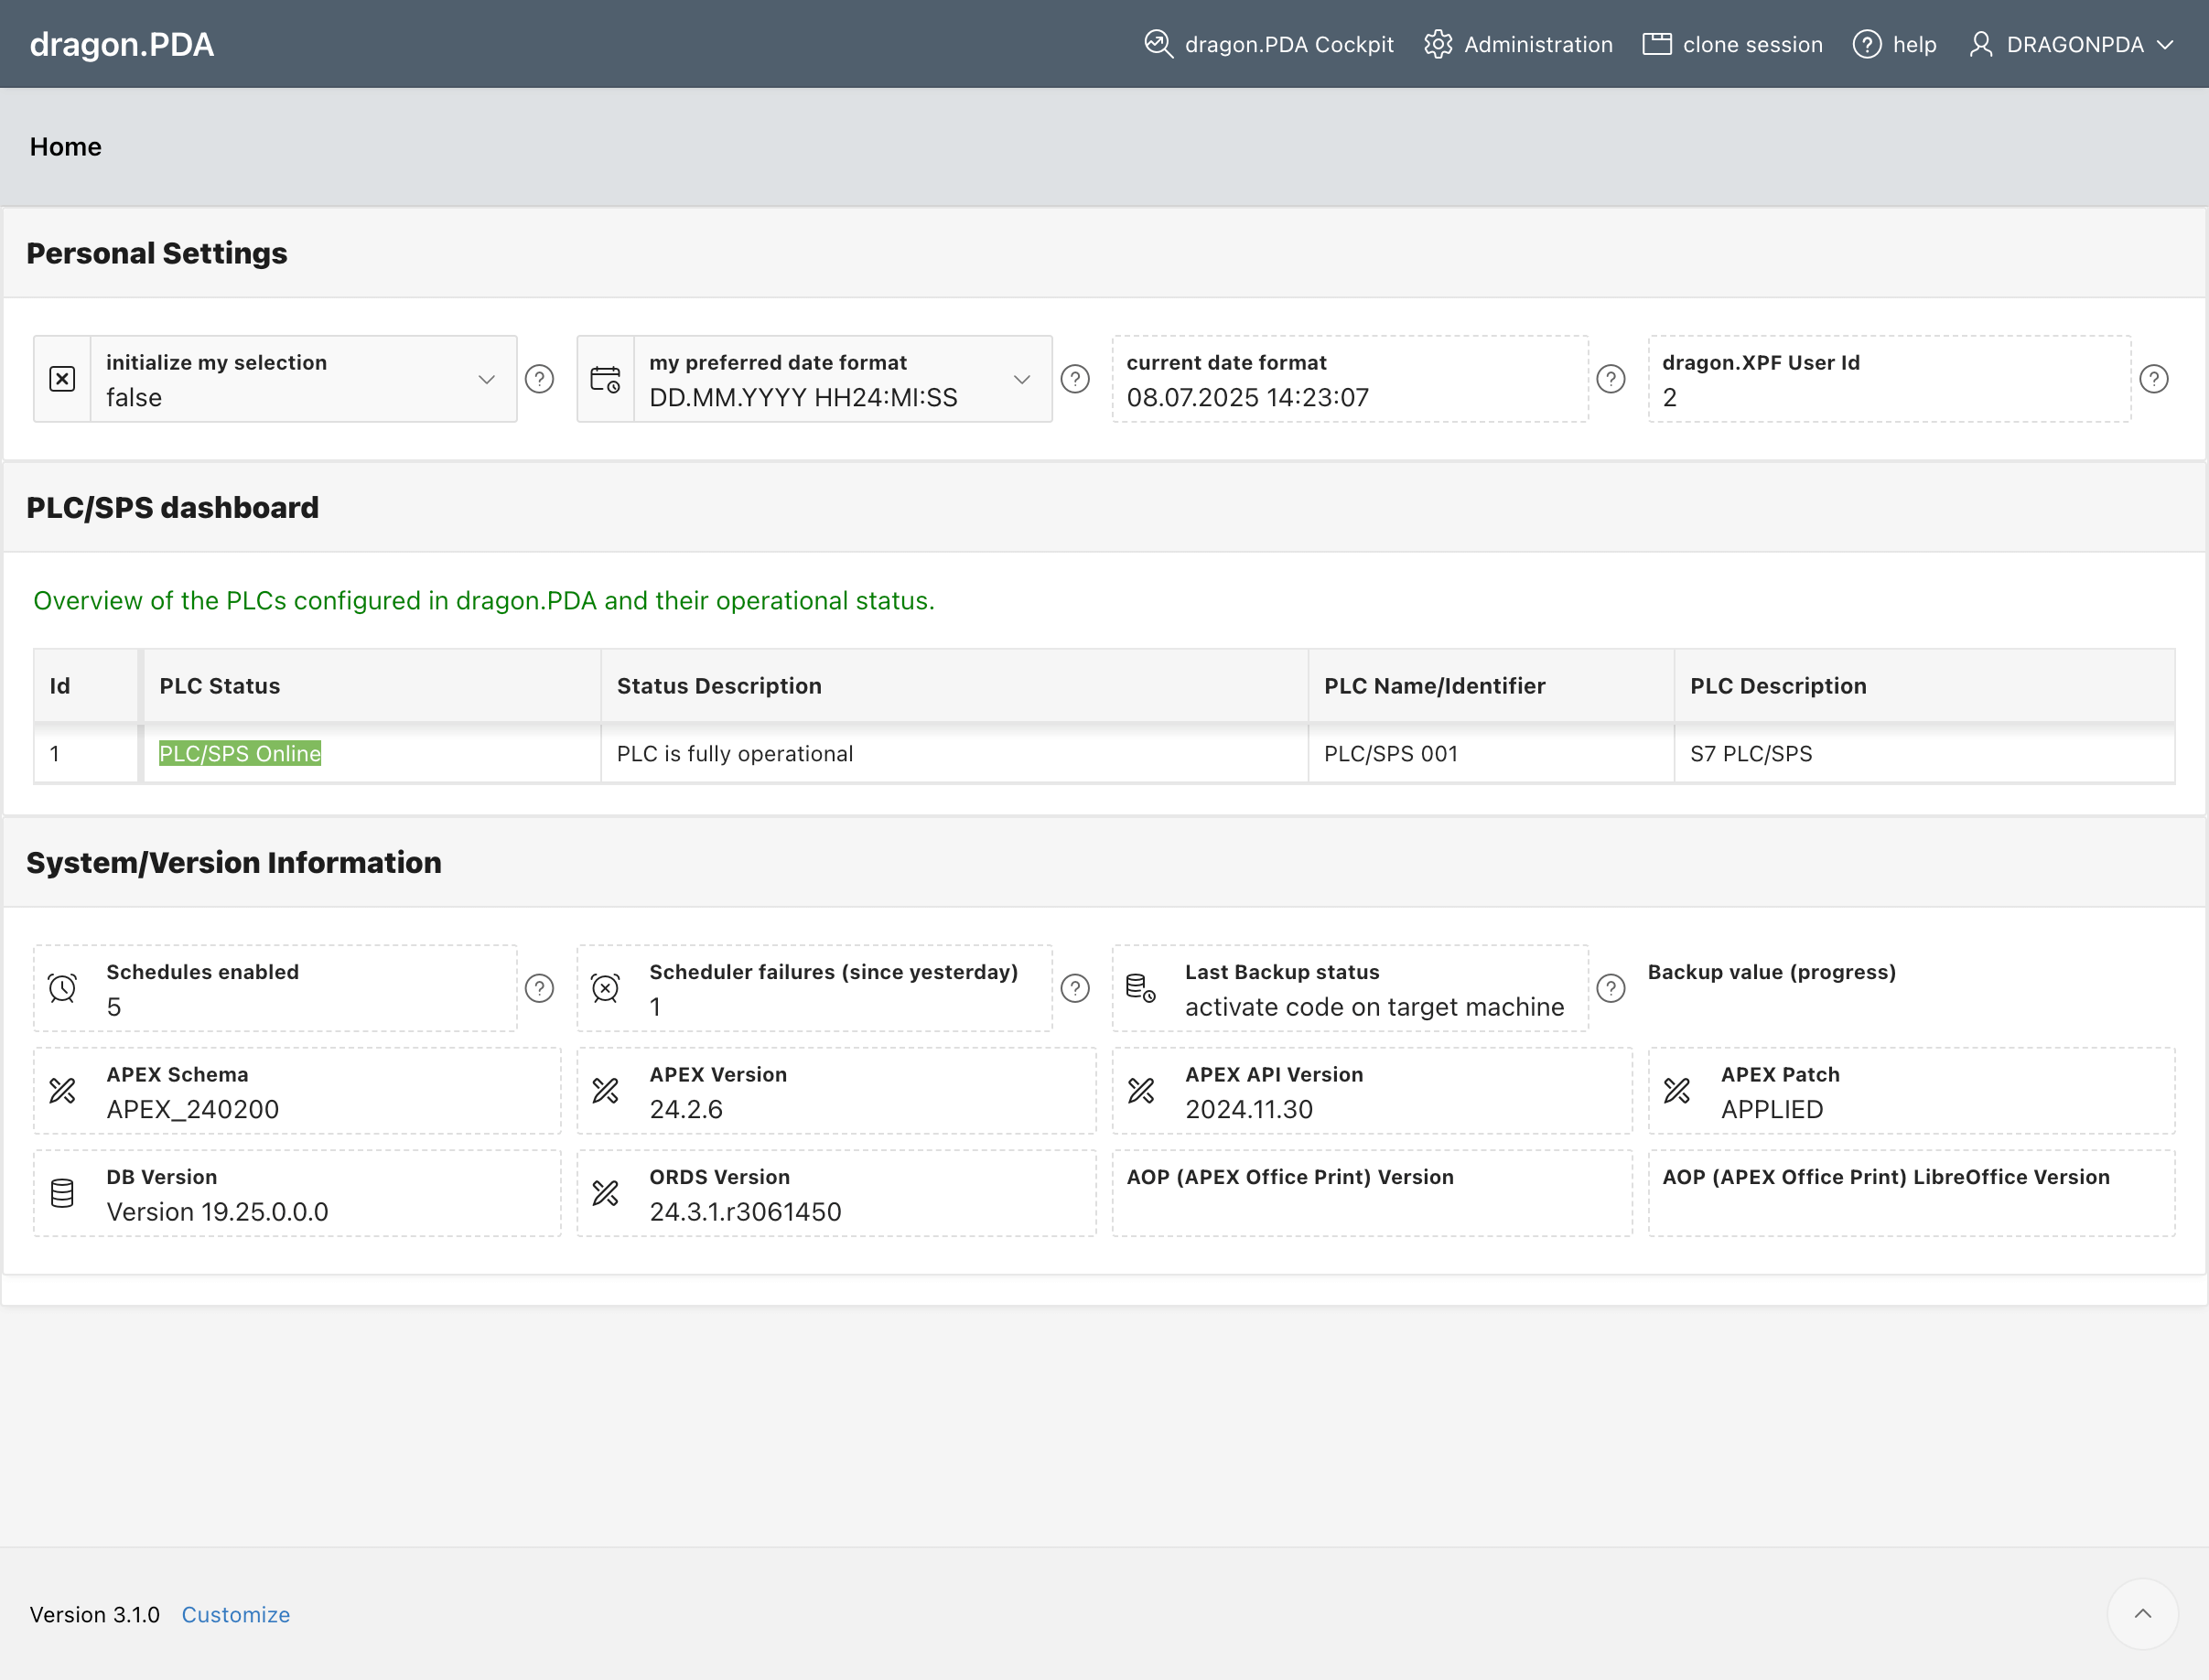
Task: Open the Administration menu item
Action: coord(1518,44)
